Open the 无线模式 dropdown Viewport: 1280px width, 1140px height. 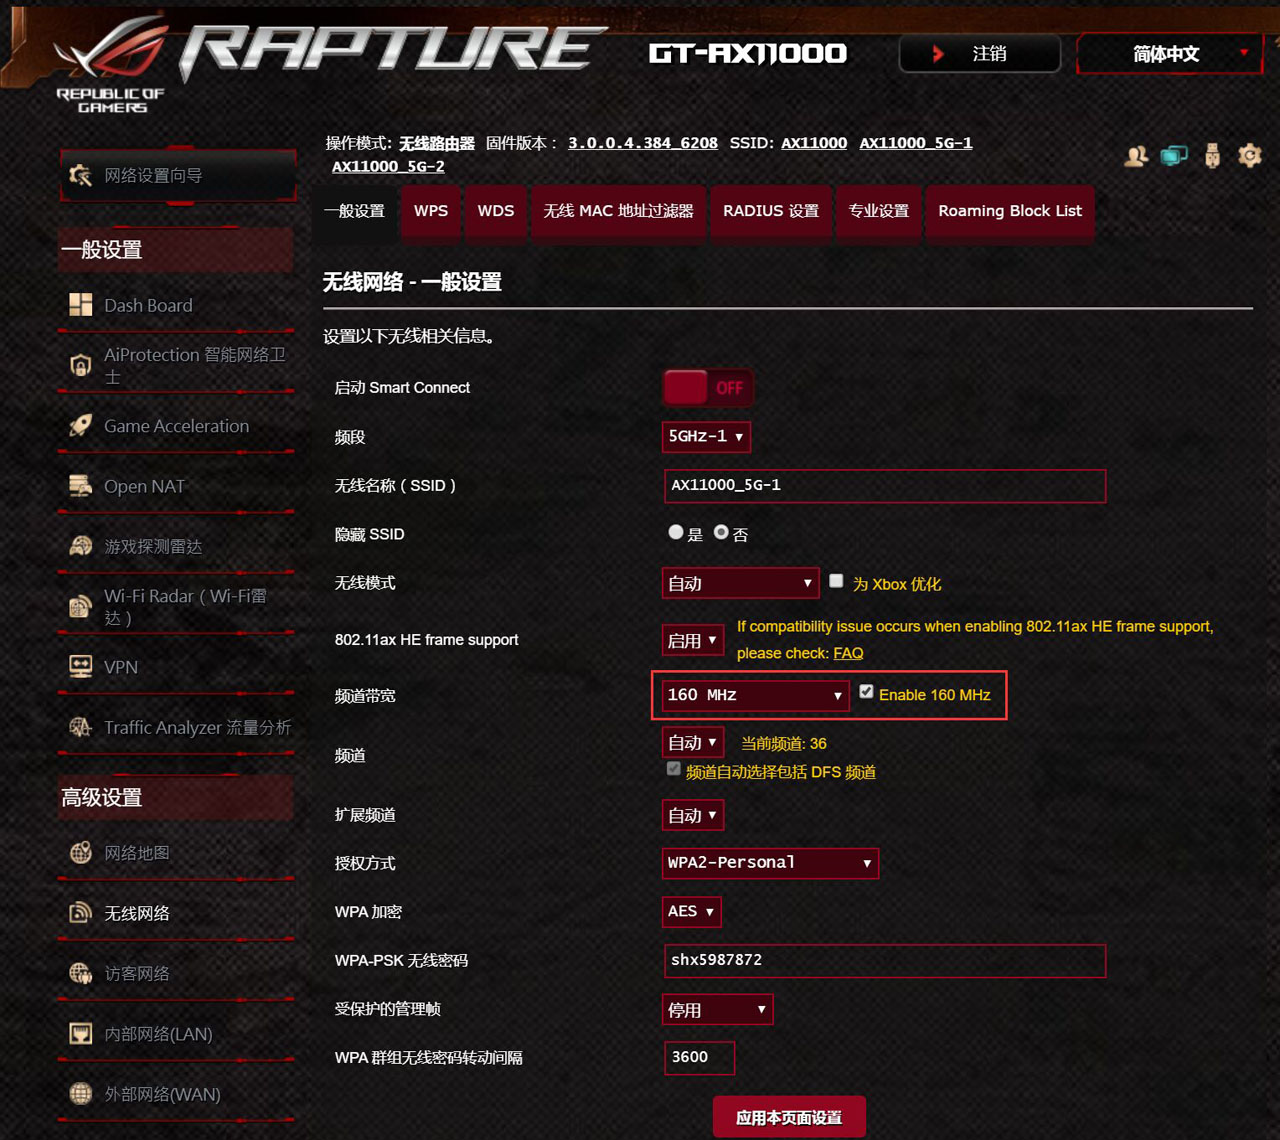(x=741, y=583)
